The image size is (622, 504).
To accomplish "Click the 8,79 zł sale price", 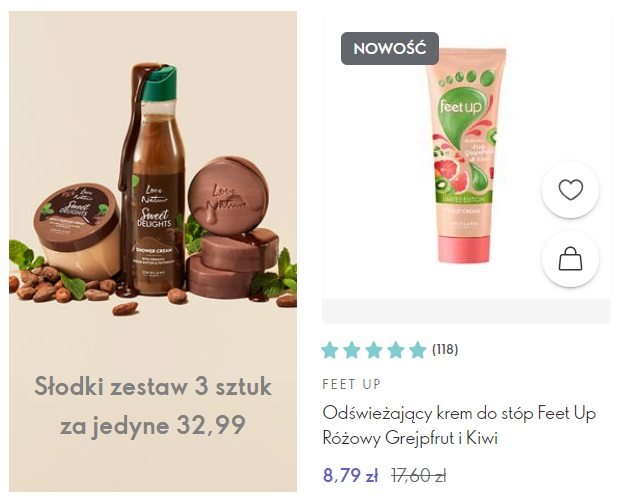I will pyautogui.click(x=350, y=475).
